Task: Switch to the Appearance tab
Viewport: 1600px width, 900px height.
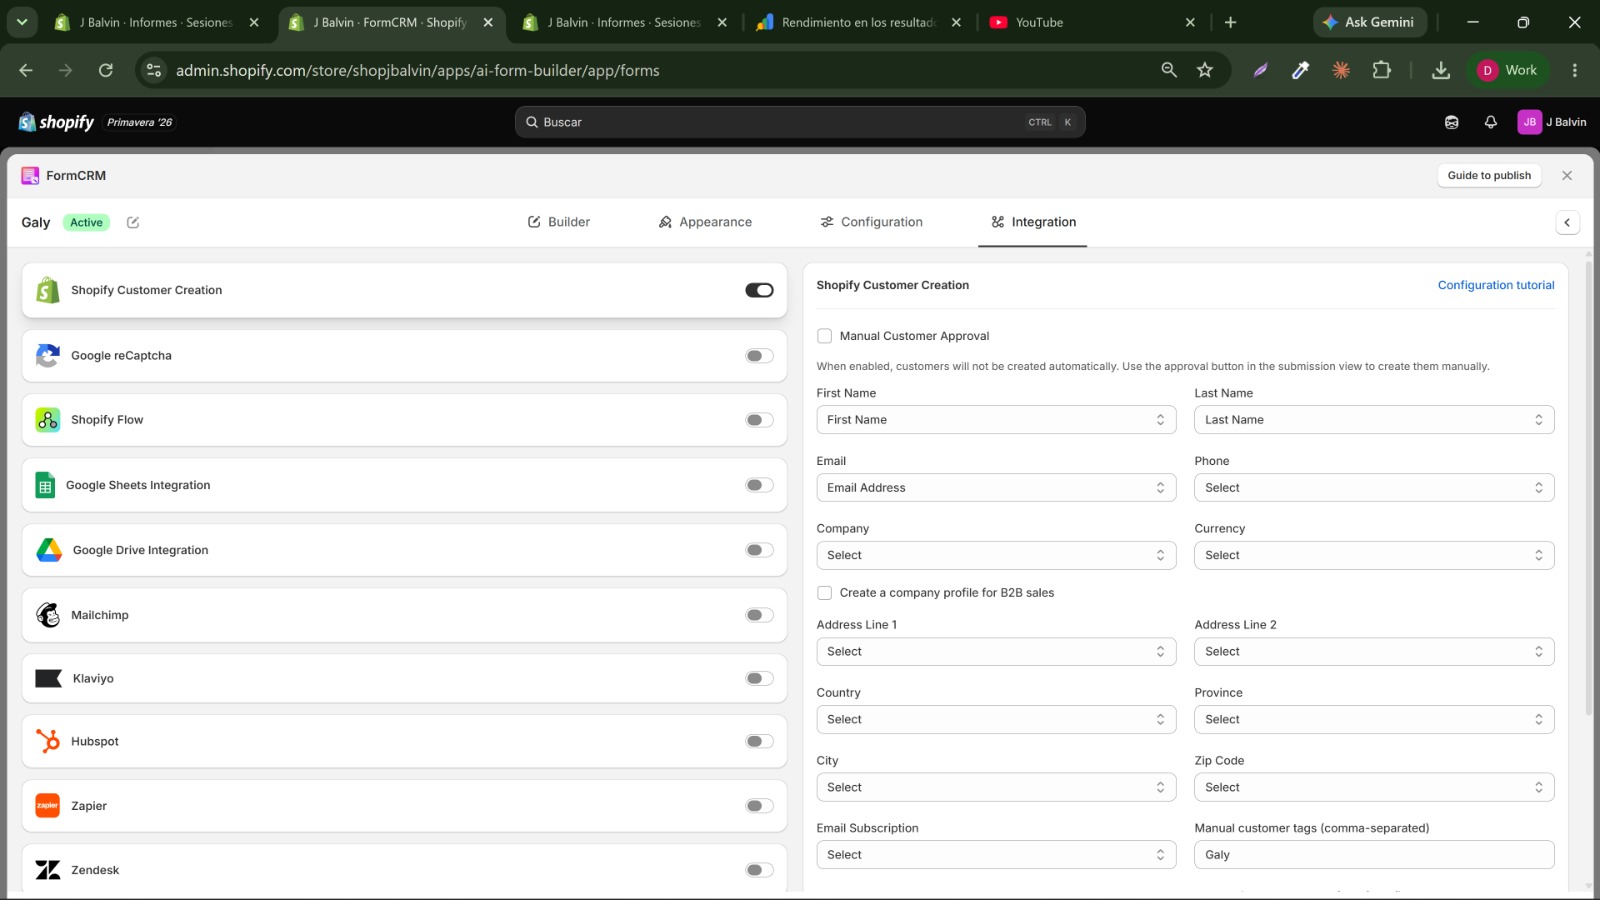Action: (705, 222)
